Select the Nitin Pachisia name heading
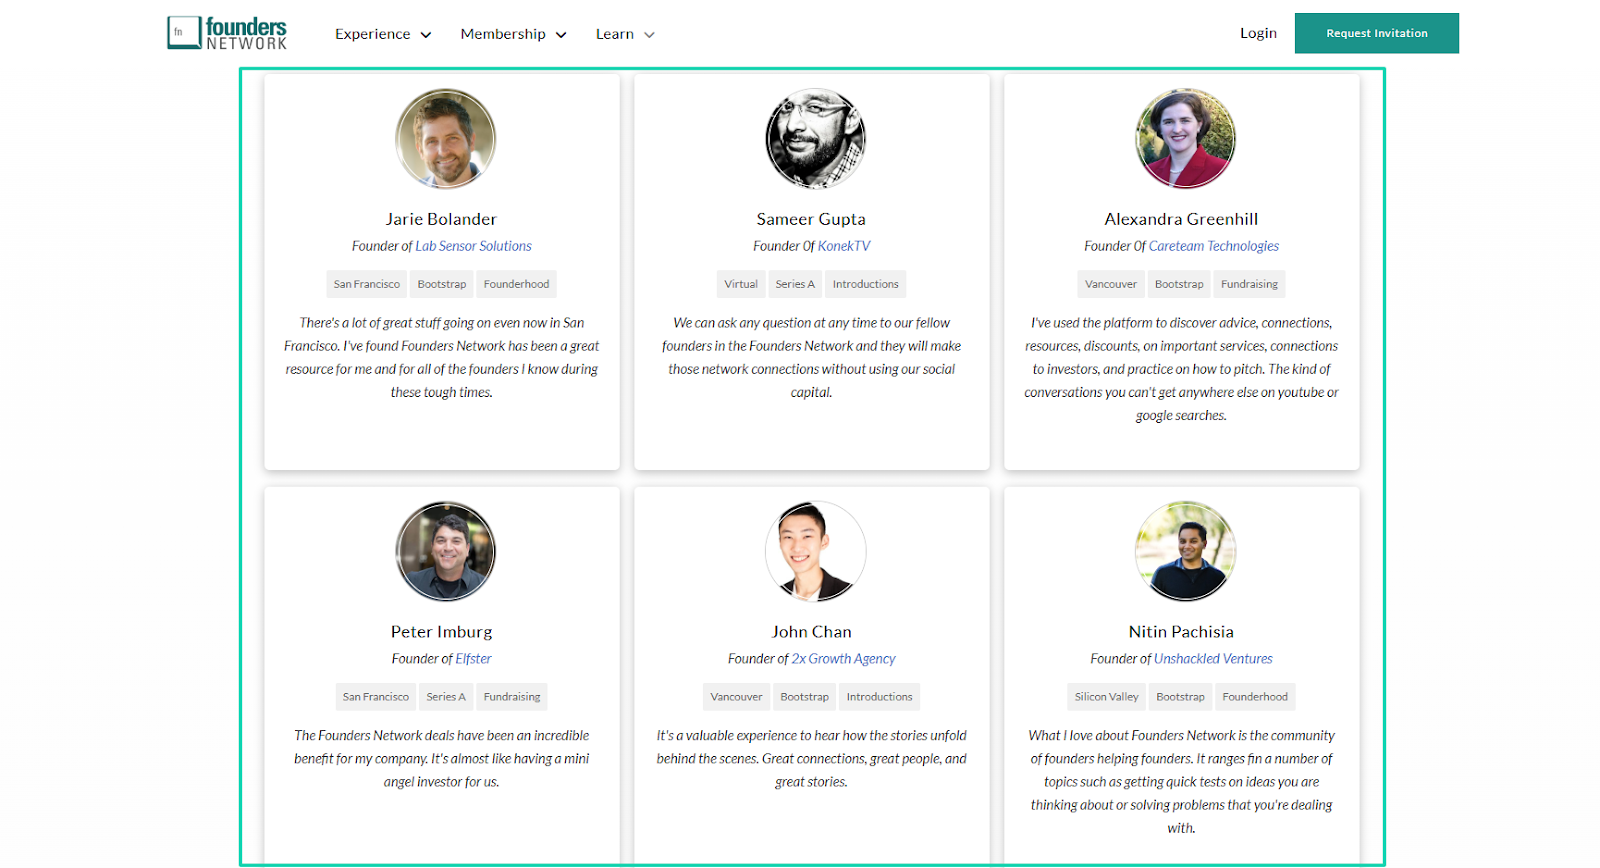 pyautogui.click(x=1181, y=632)
